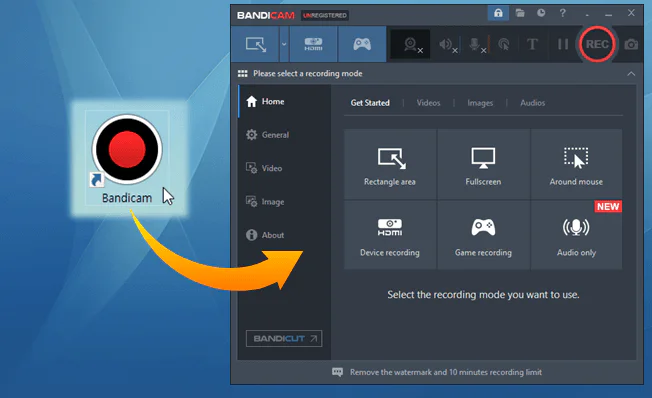Open the Bandicut link button
Screen dimensions: 652x398
click(x=284, y=339)
